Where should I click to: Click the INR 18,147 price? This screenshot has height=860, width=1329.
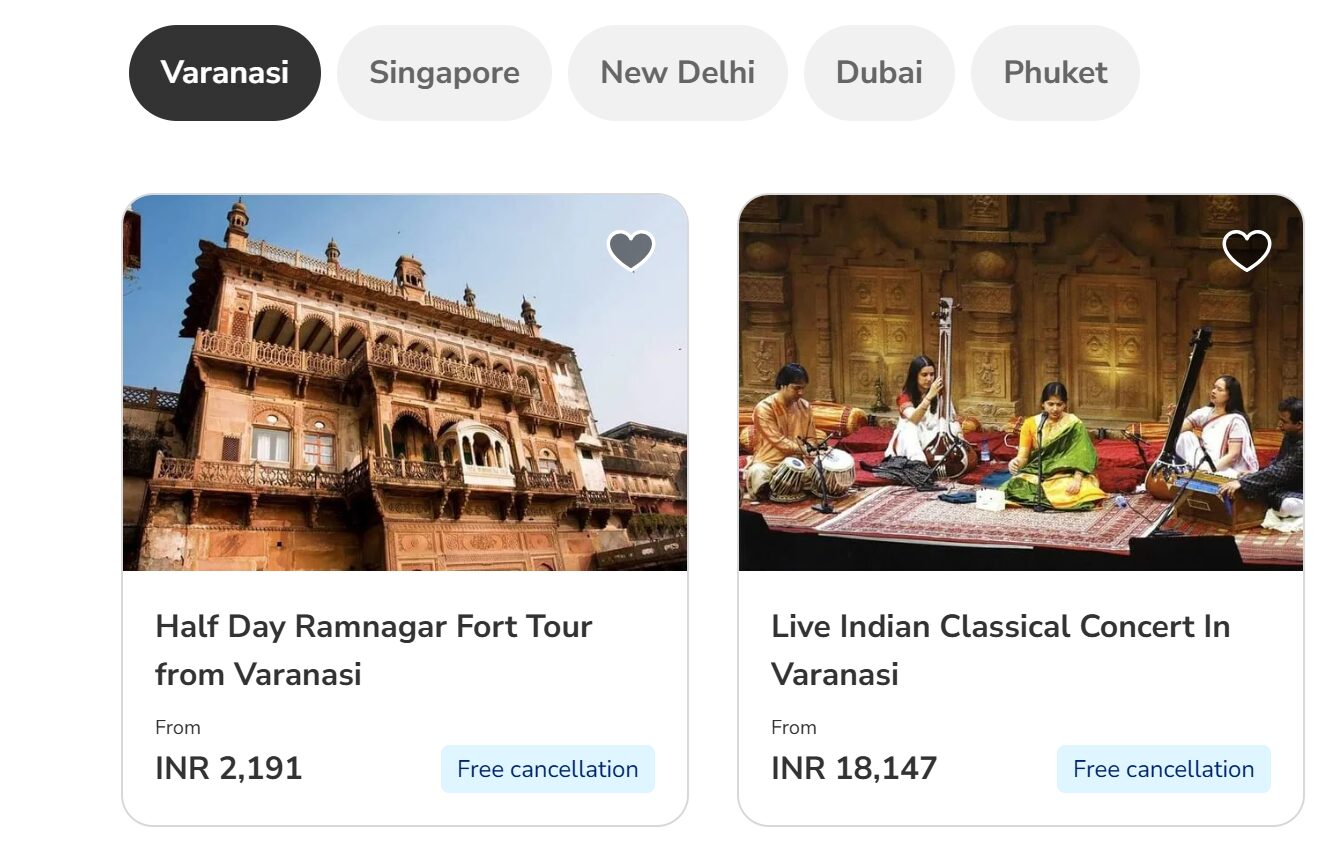(854, 769)
